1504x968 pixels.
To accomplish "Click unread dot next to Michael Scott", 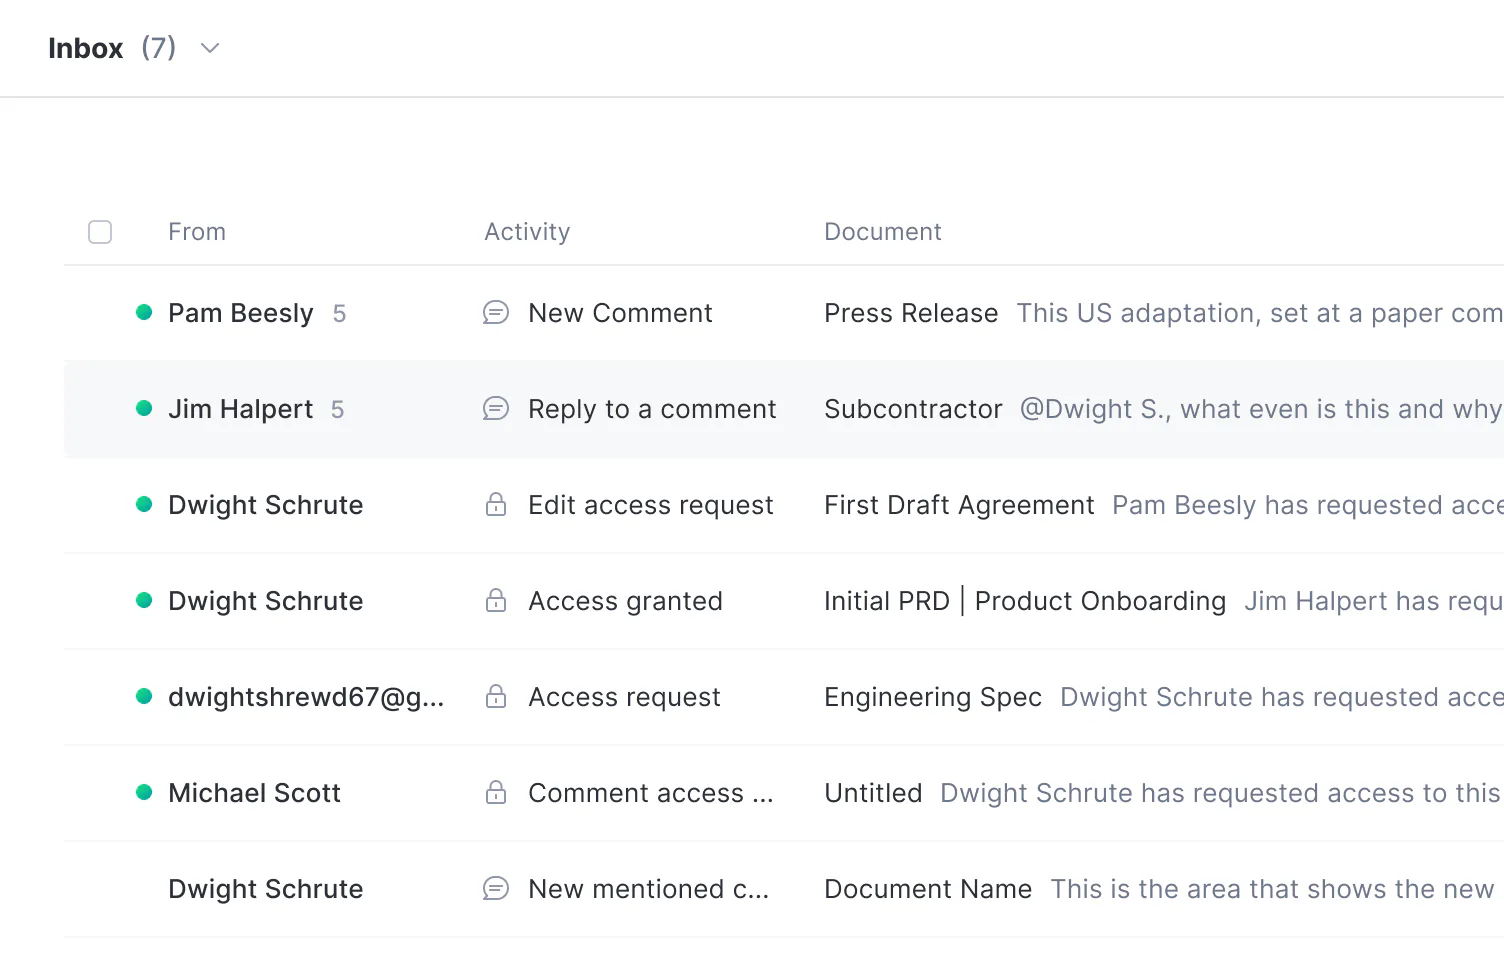I will pyautogui.click(x=144, y=792).
